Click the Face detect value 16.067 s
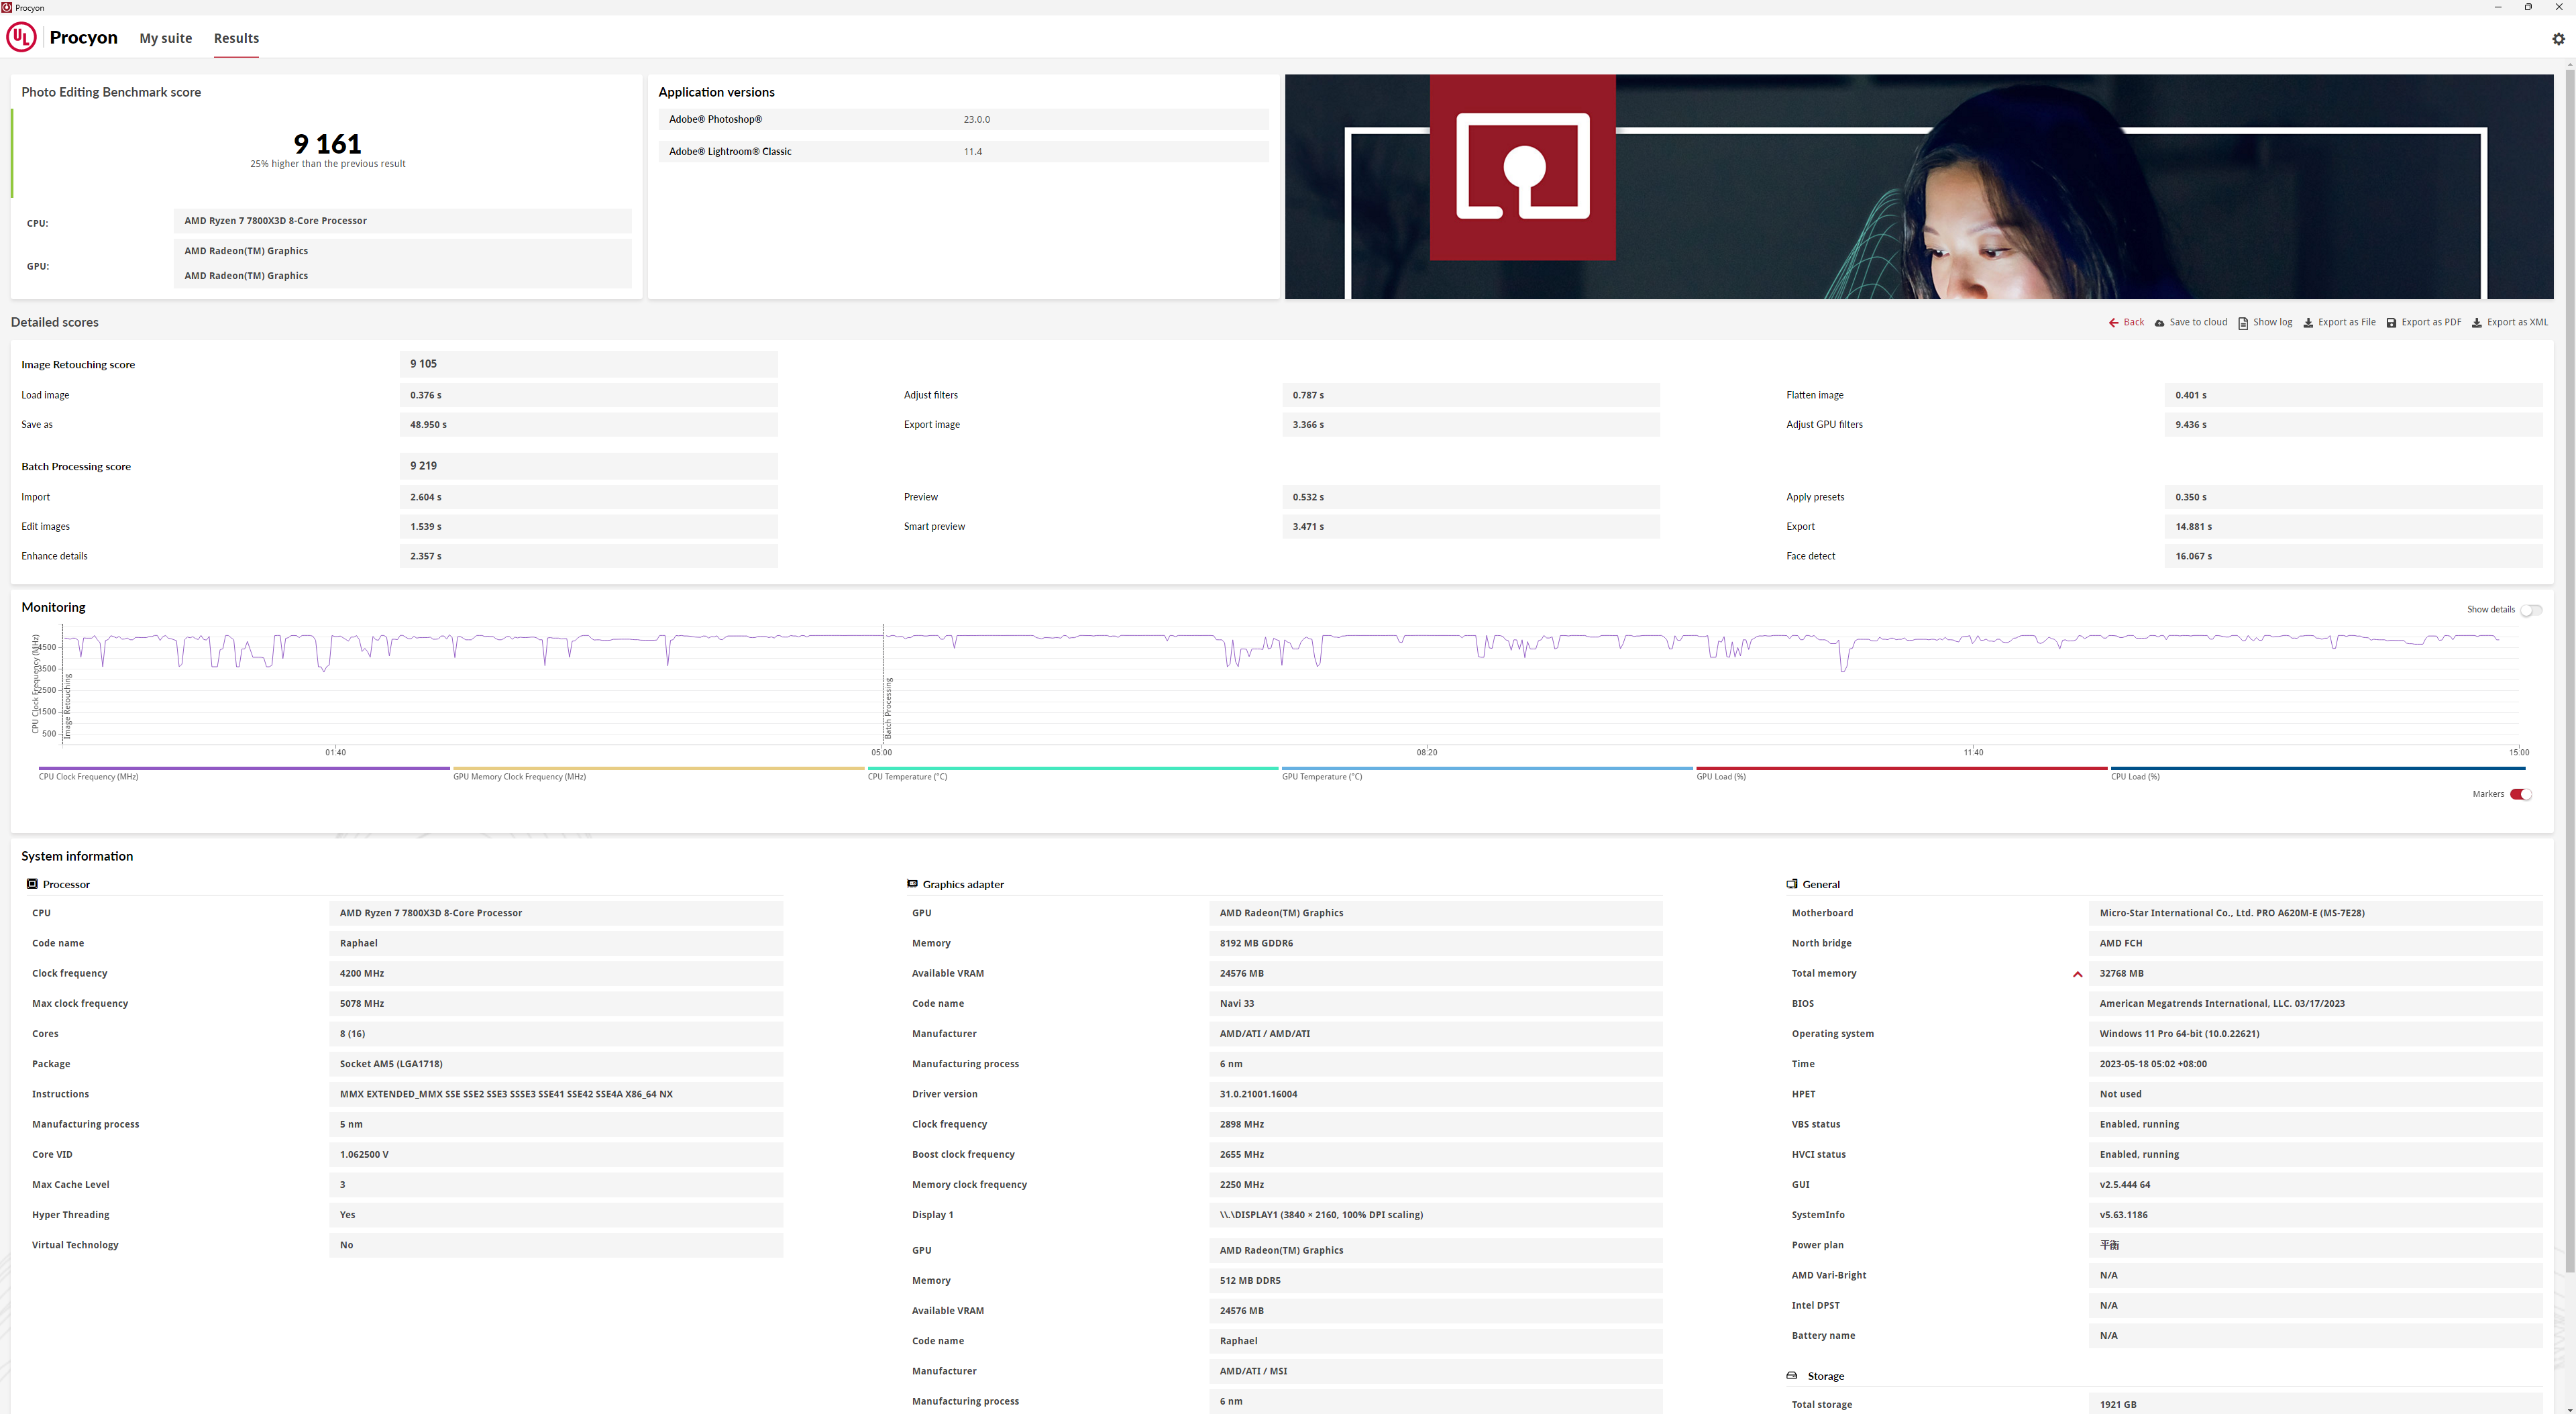Viewport: 2576px width, 1414px height. 2353,556
